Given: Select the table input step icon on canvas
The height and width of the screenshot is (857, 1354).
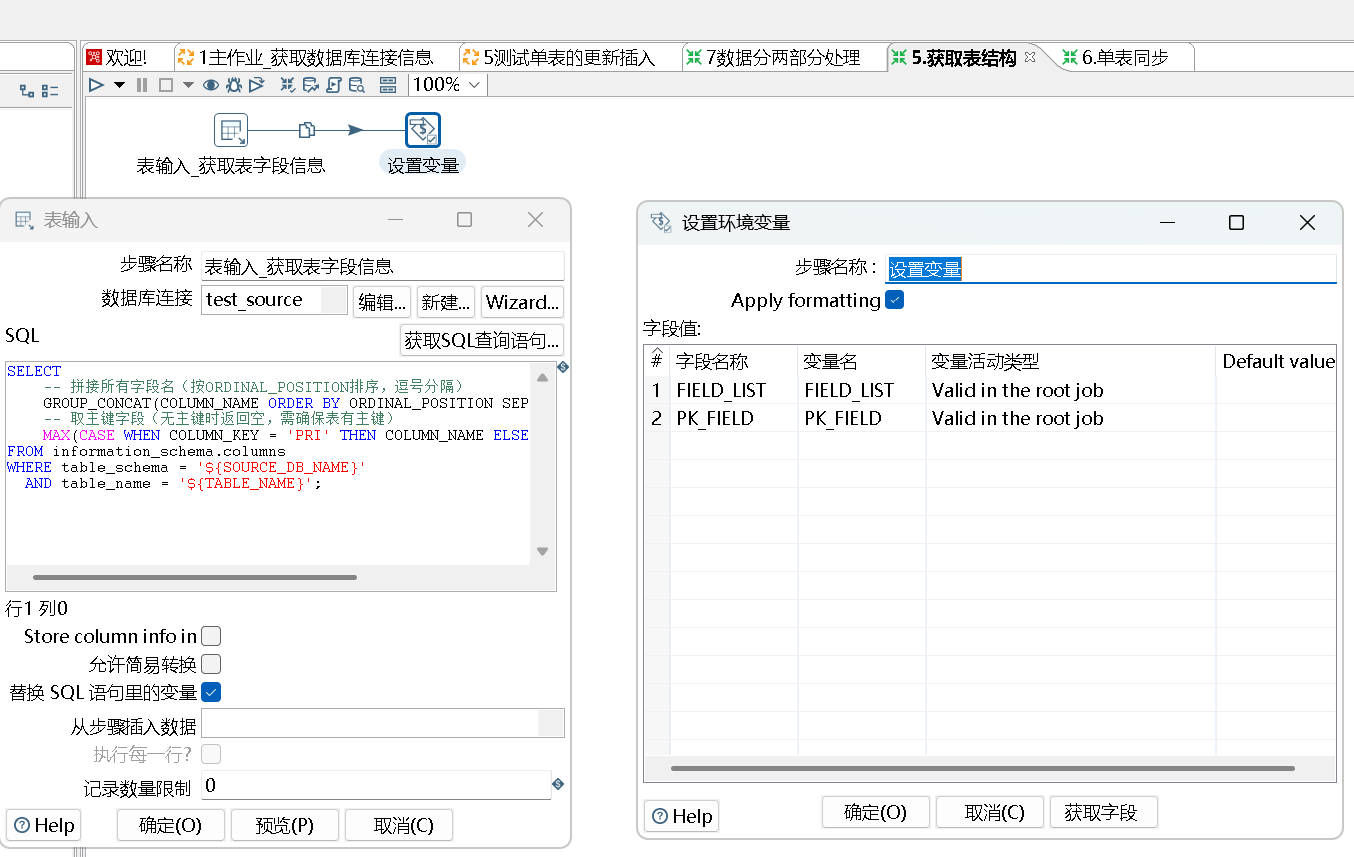Looking at the screenshot, I should pyautogui.click(x=231, y=130).
